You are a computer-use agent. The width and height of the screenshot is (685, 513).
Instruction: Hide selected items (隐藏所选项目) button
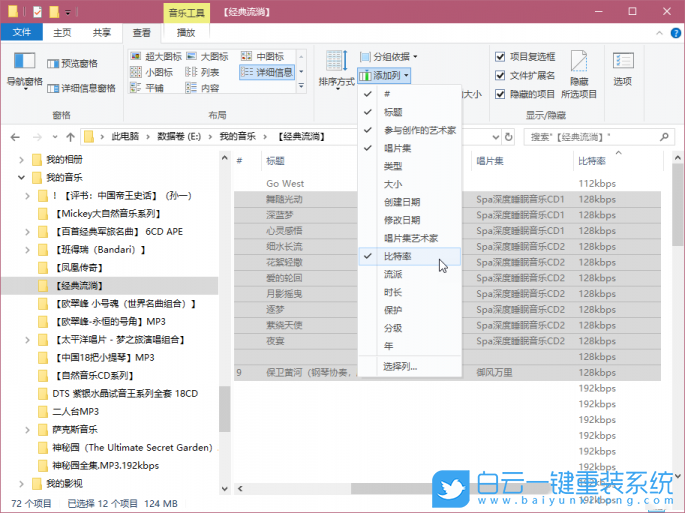579,75
